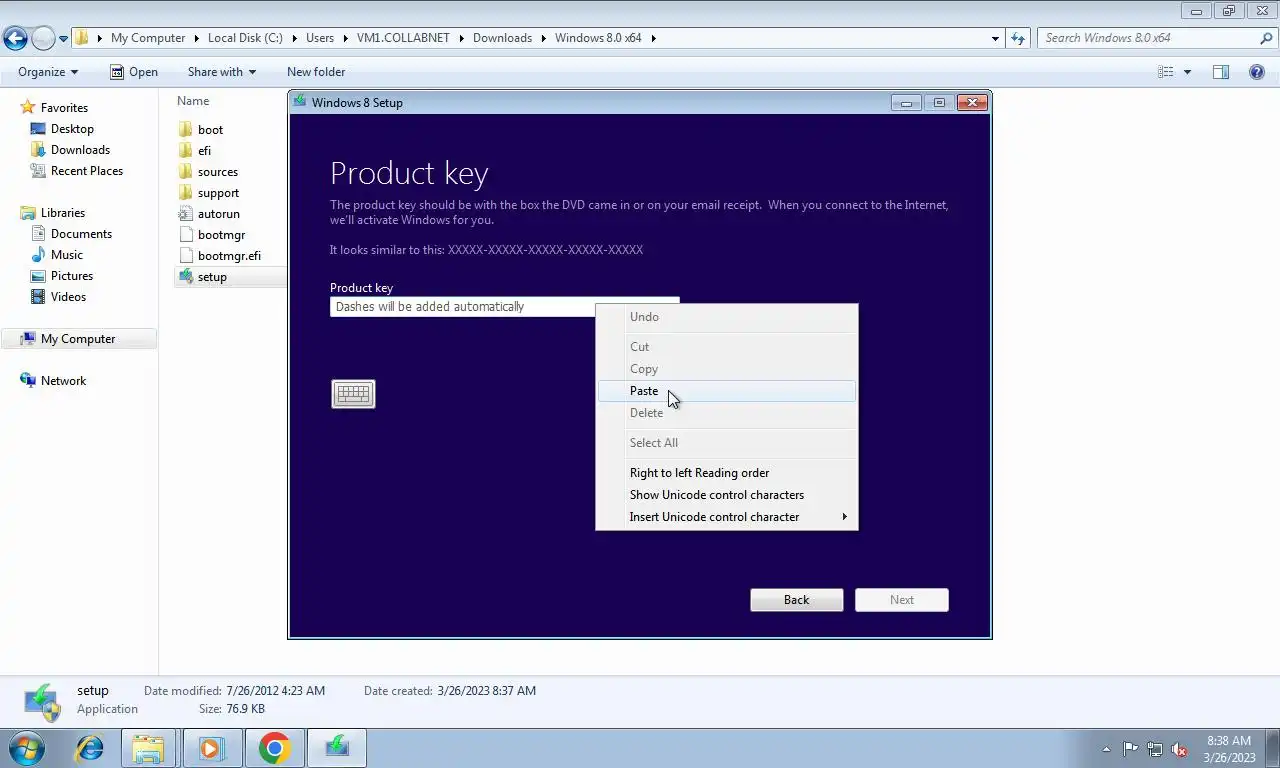The width and height of the screenshot is (1280, 768).
Task: Open the Videos library
Action: [x=68, y=297]
